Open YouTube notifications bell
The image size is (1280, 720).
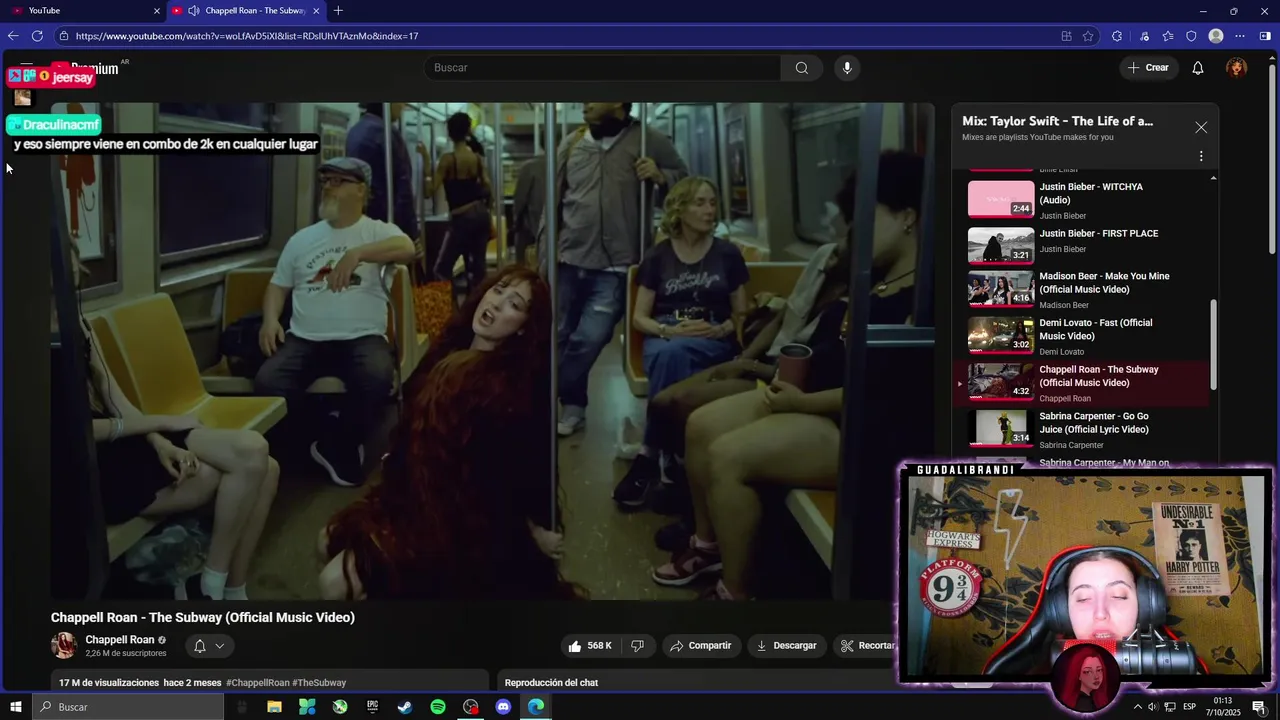1198,68
